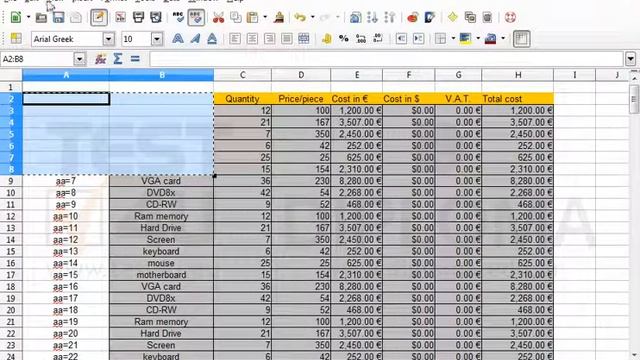Open the Gallery
The image size is (640, 360).
(x=470, y=18)
